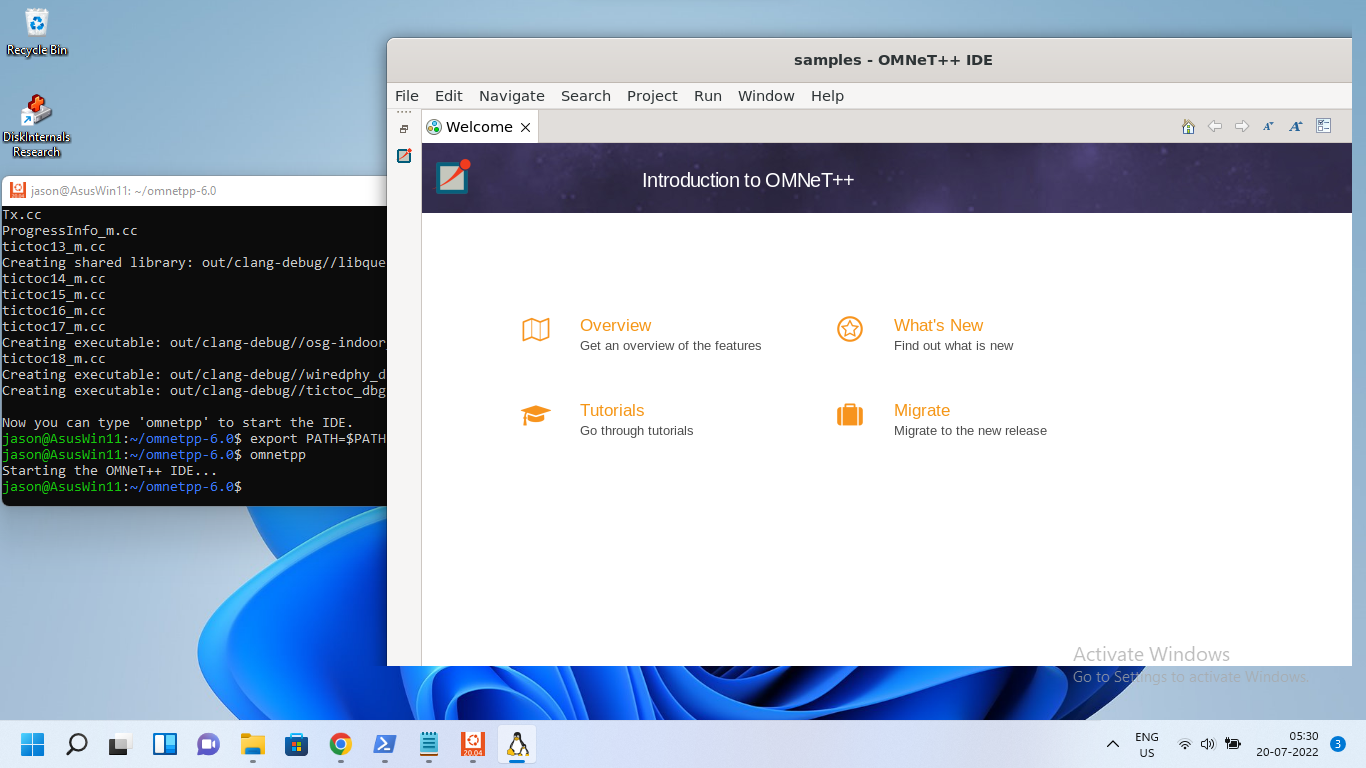Click 'tictoc18_m.cc' line in terminal
Viewport: 1366px width, 768px height.
54,358
